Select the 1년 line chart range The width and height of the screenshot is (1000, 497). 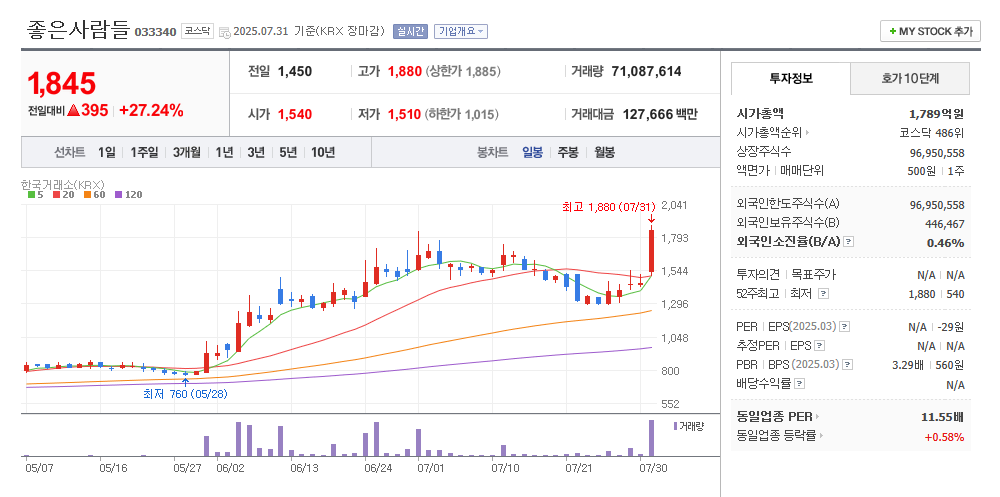point(224,152)
